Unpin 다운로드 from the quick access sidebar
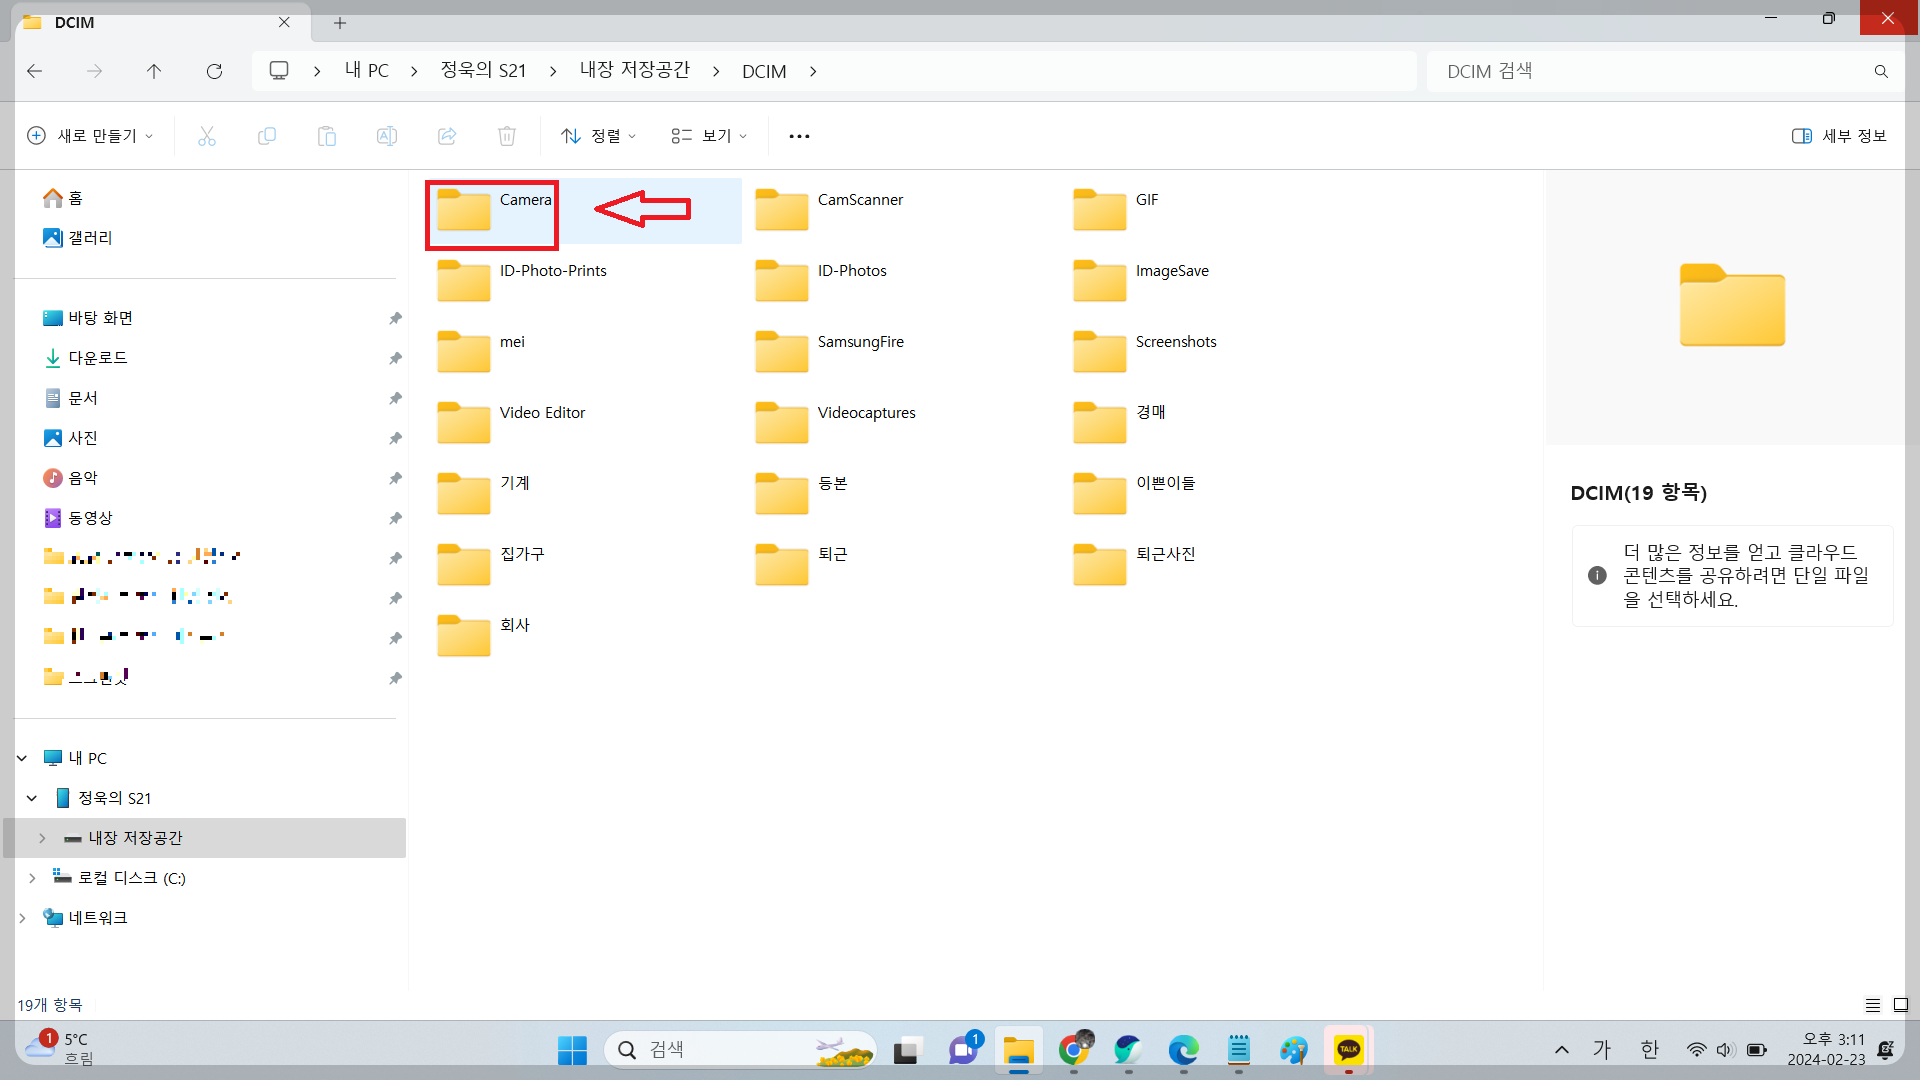1920x1080 pixels. [x=395, y=358]
